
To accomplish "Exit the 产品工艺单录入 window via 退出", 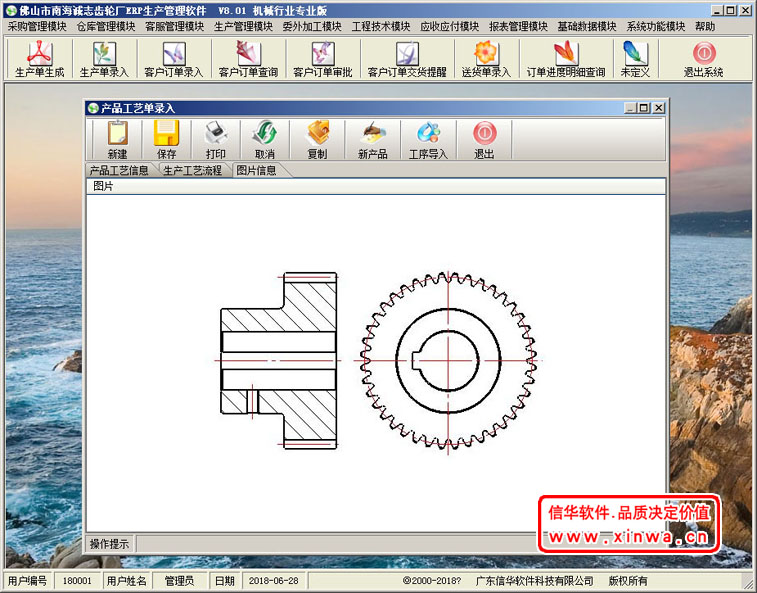I will pyautogui.click(x=484, y=140).
